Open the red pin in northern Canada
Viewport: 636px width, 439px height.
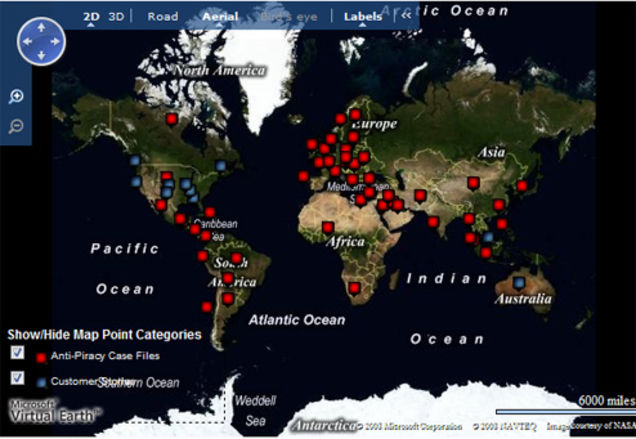click(x=172, y=119)
